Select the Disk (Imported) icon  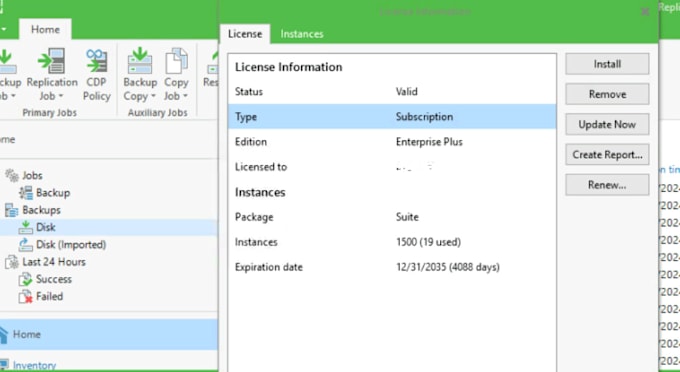(x=25, y=245)
